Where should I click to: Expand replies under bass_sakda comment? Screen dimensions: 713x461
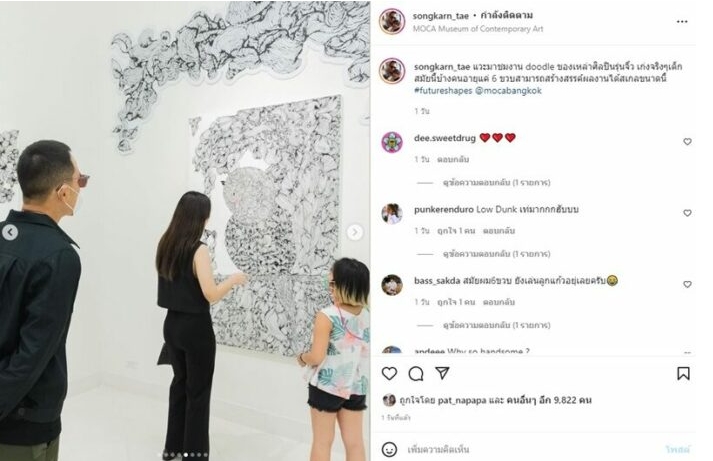496,325
